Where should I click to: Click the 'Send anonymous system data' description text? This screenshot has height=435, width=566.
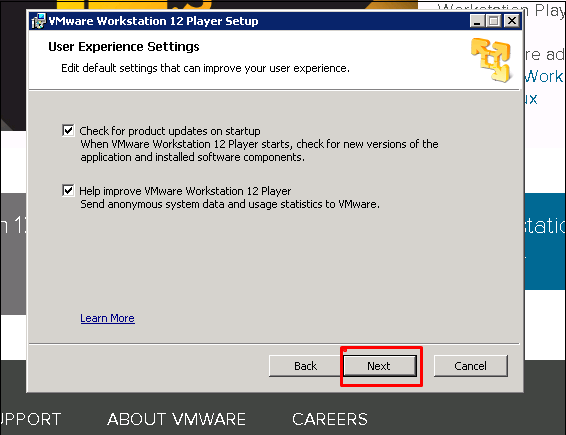point(230,204)
